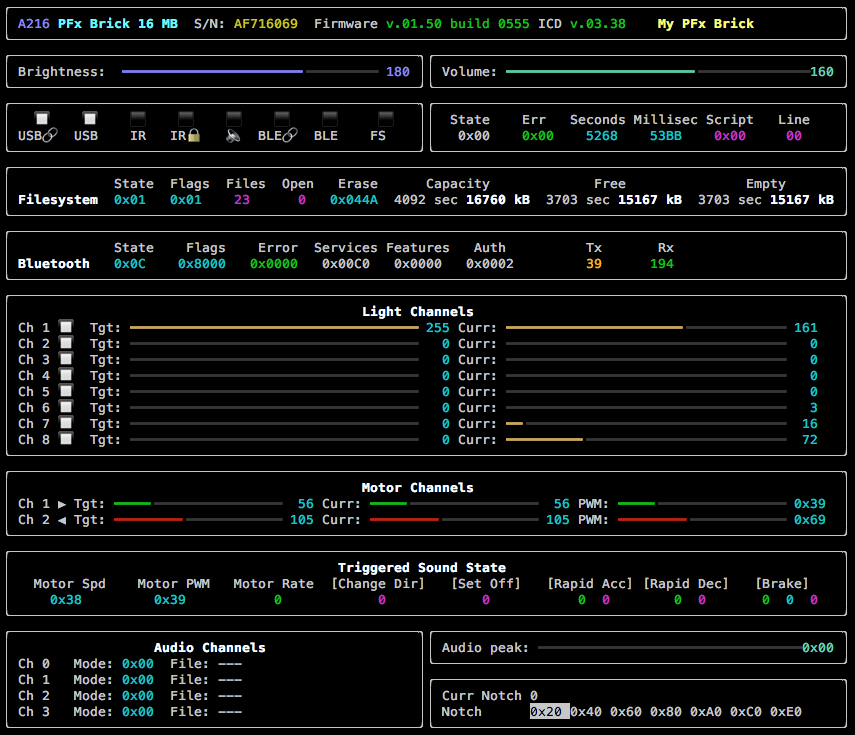Viewport: 855px width, 735px height.
Task: Click Filesystem Erase value 0x044A
Action: pyautogui.click(x=354, y=200)
